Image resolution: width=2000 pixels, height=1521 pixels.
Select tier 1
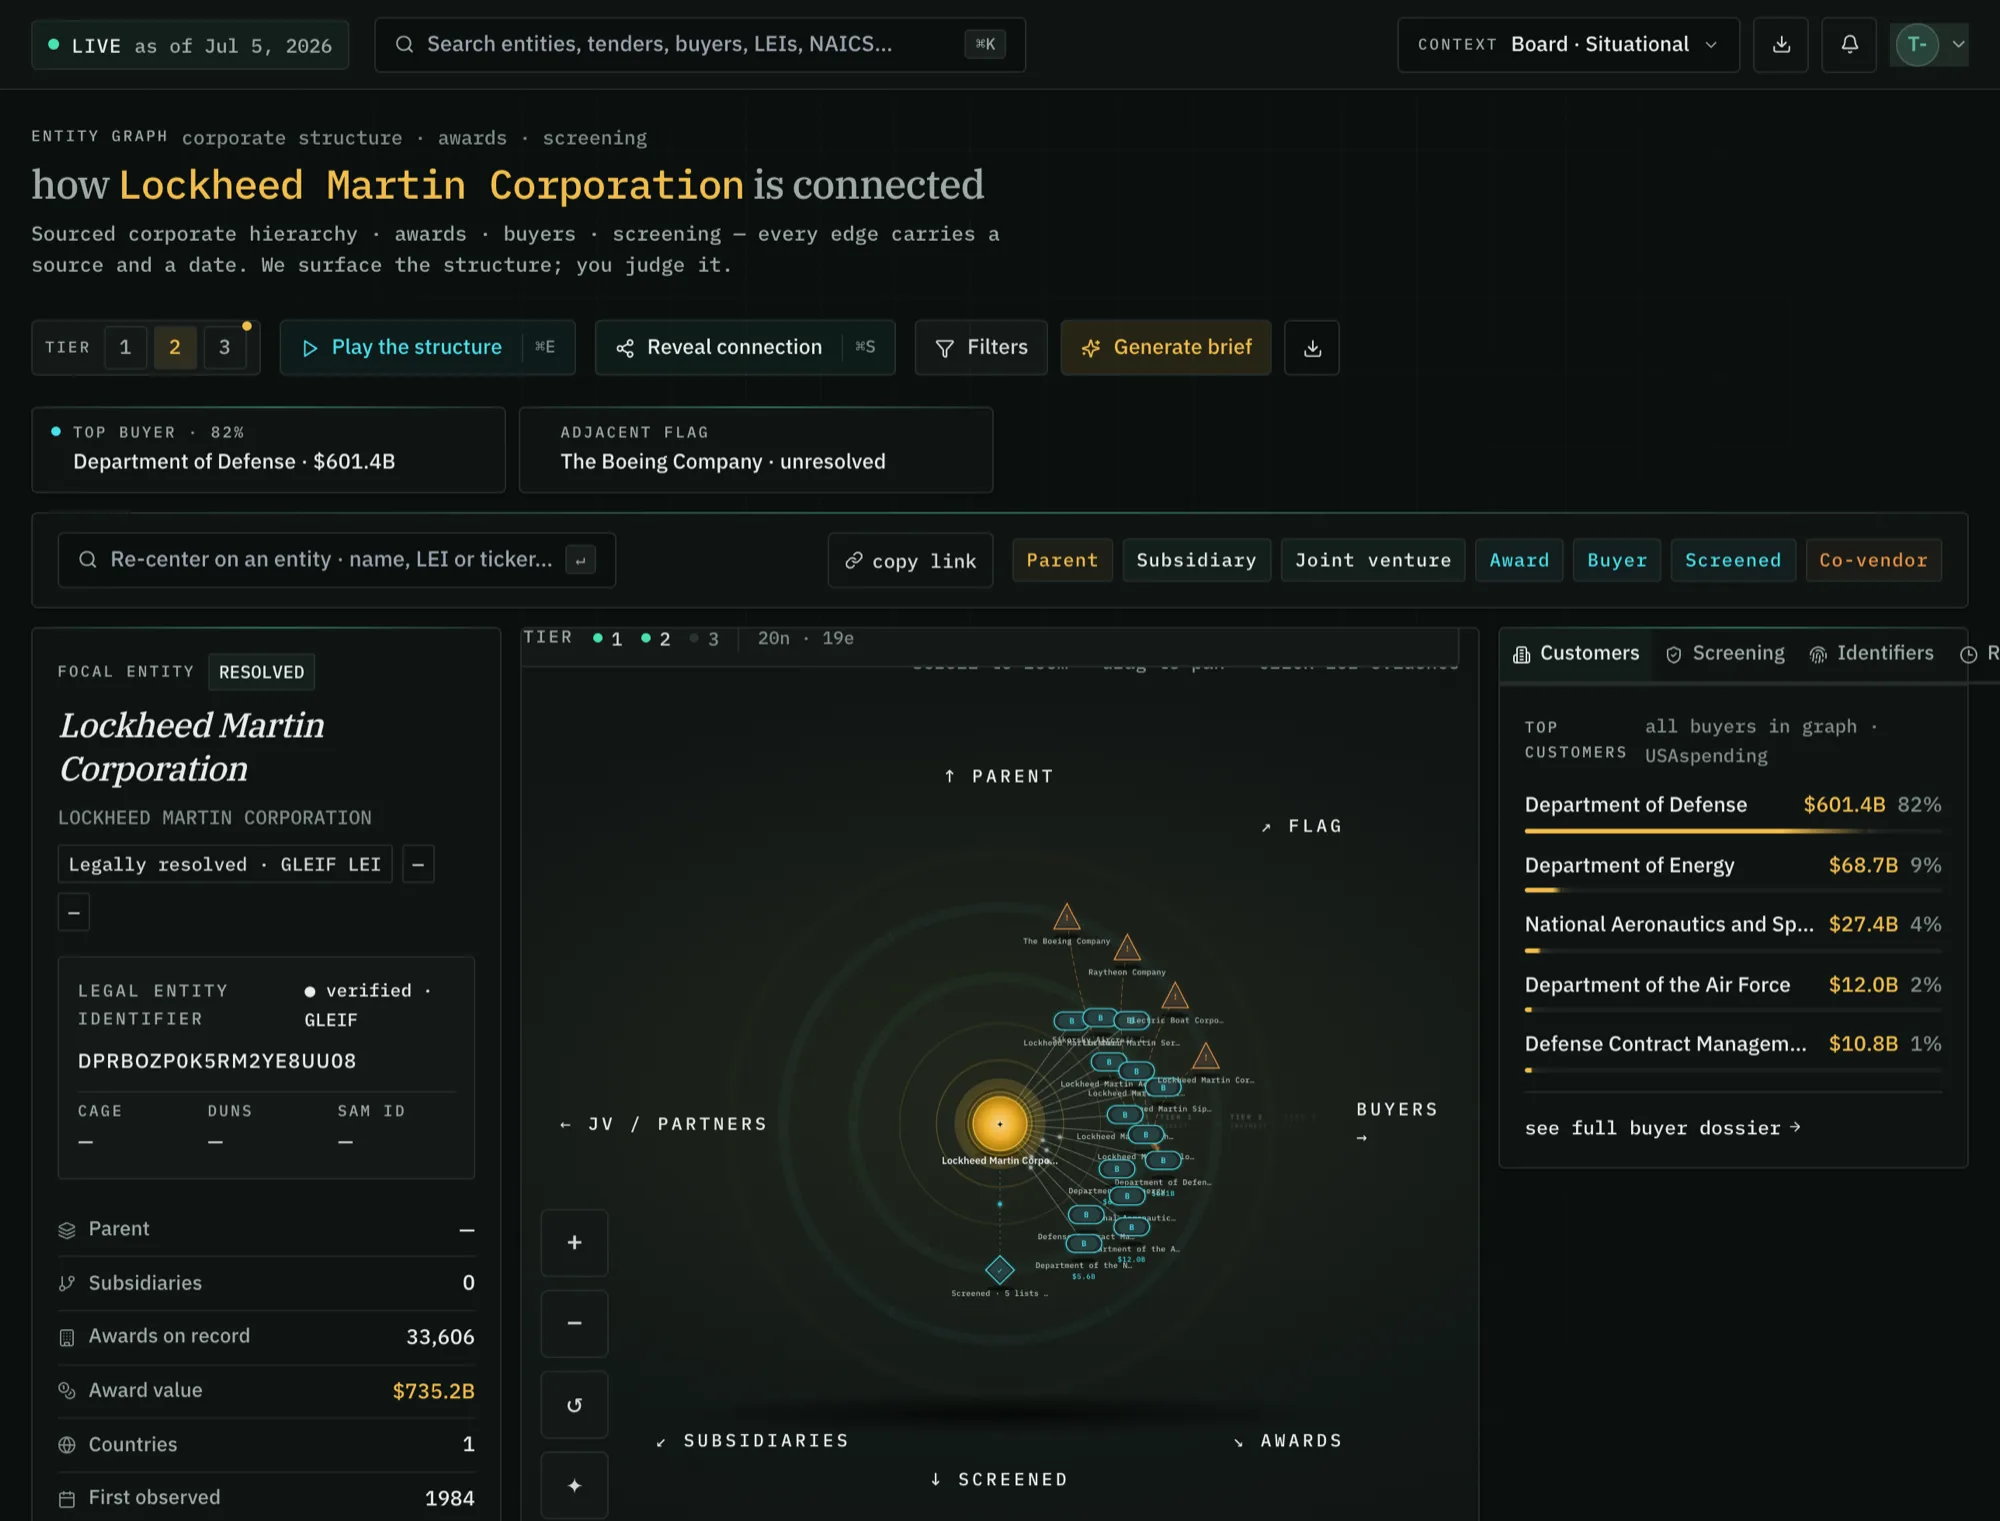(125, 347)
